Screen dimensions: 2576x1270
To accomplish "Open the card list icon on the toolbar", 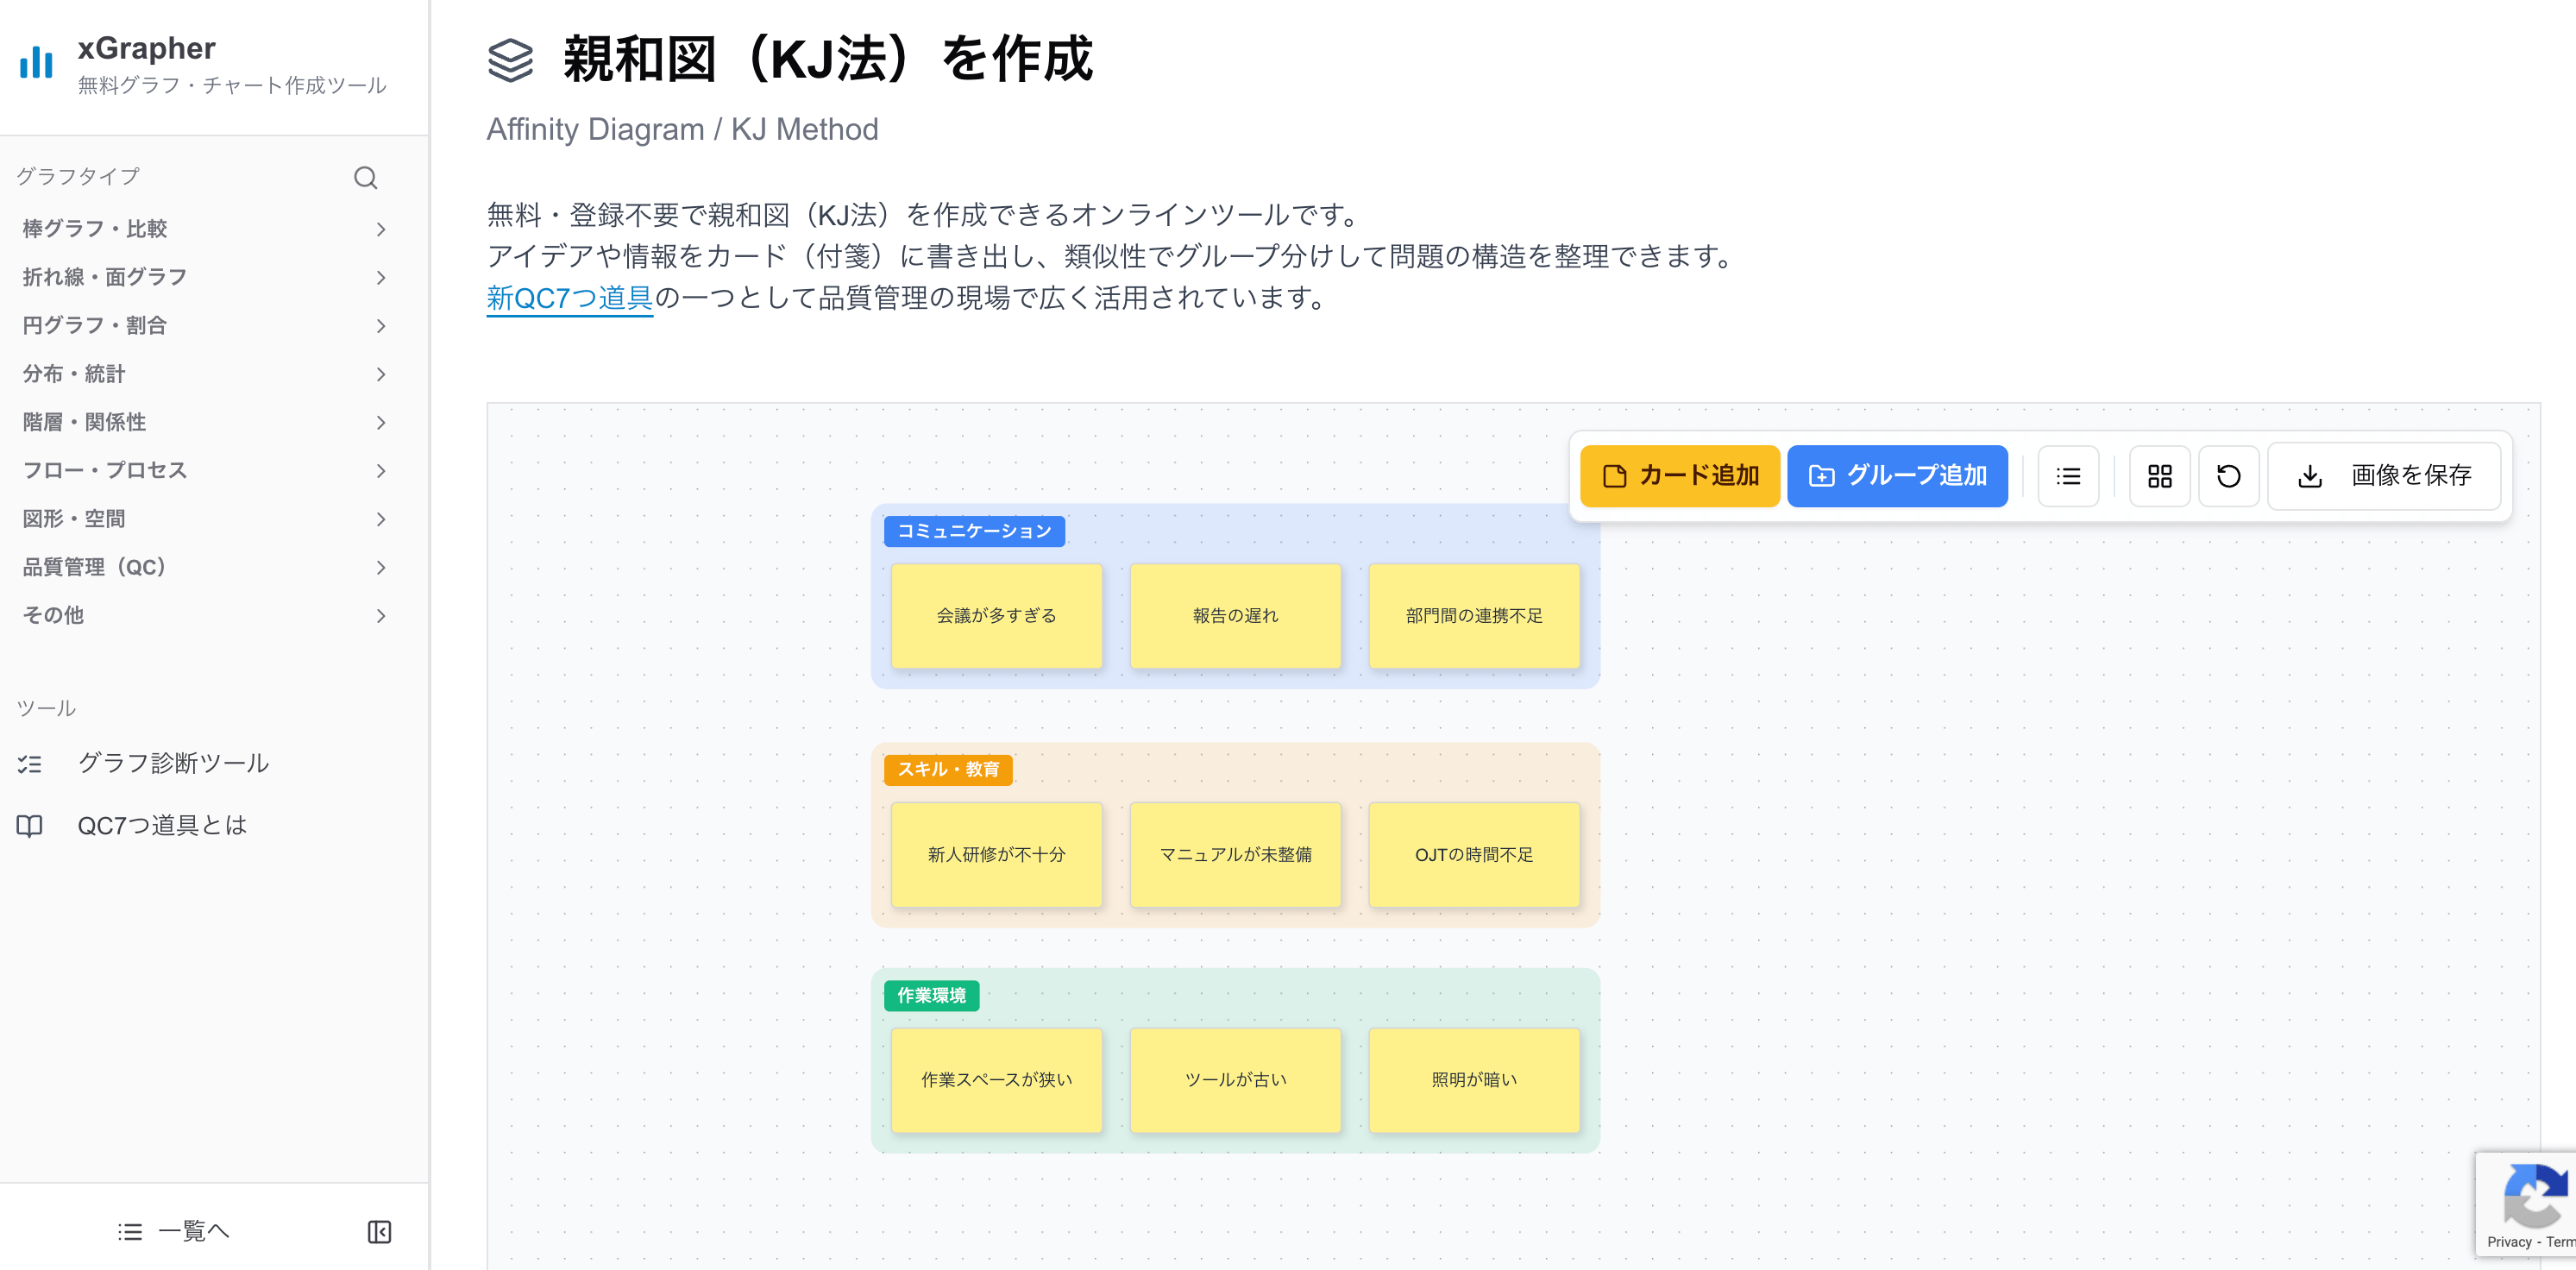I will pyautogui.click(x=2068, y=476).
